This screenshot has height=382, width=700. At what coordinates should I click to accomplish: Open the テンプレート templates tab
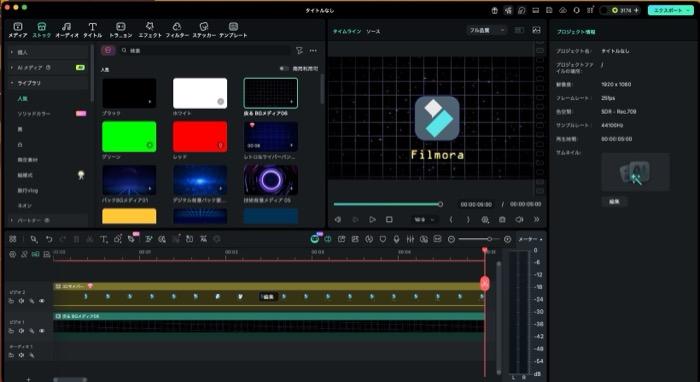tap(233, 30)
